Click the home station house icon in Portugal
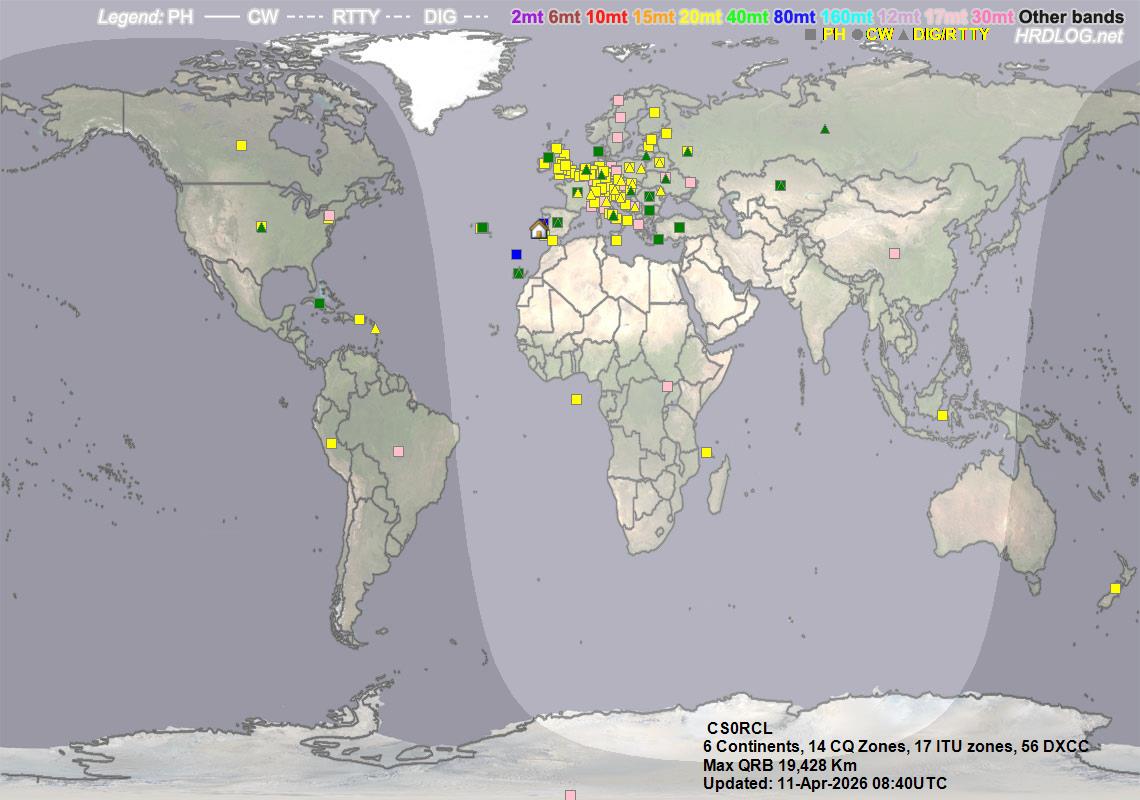 pos(538,229)
